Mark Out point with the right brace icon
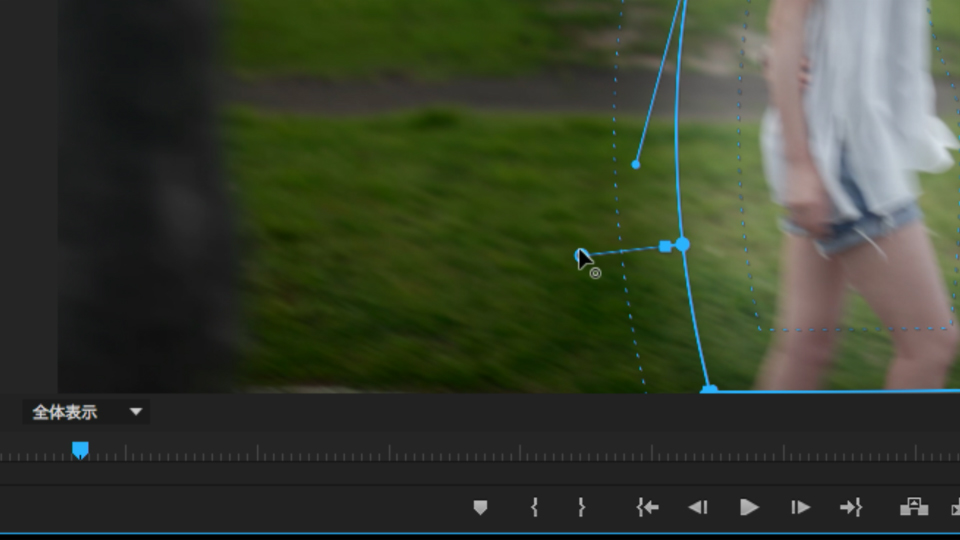The height and width of the screenshot is (540, 960). pyautogui.click(x=581, y=508)
